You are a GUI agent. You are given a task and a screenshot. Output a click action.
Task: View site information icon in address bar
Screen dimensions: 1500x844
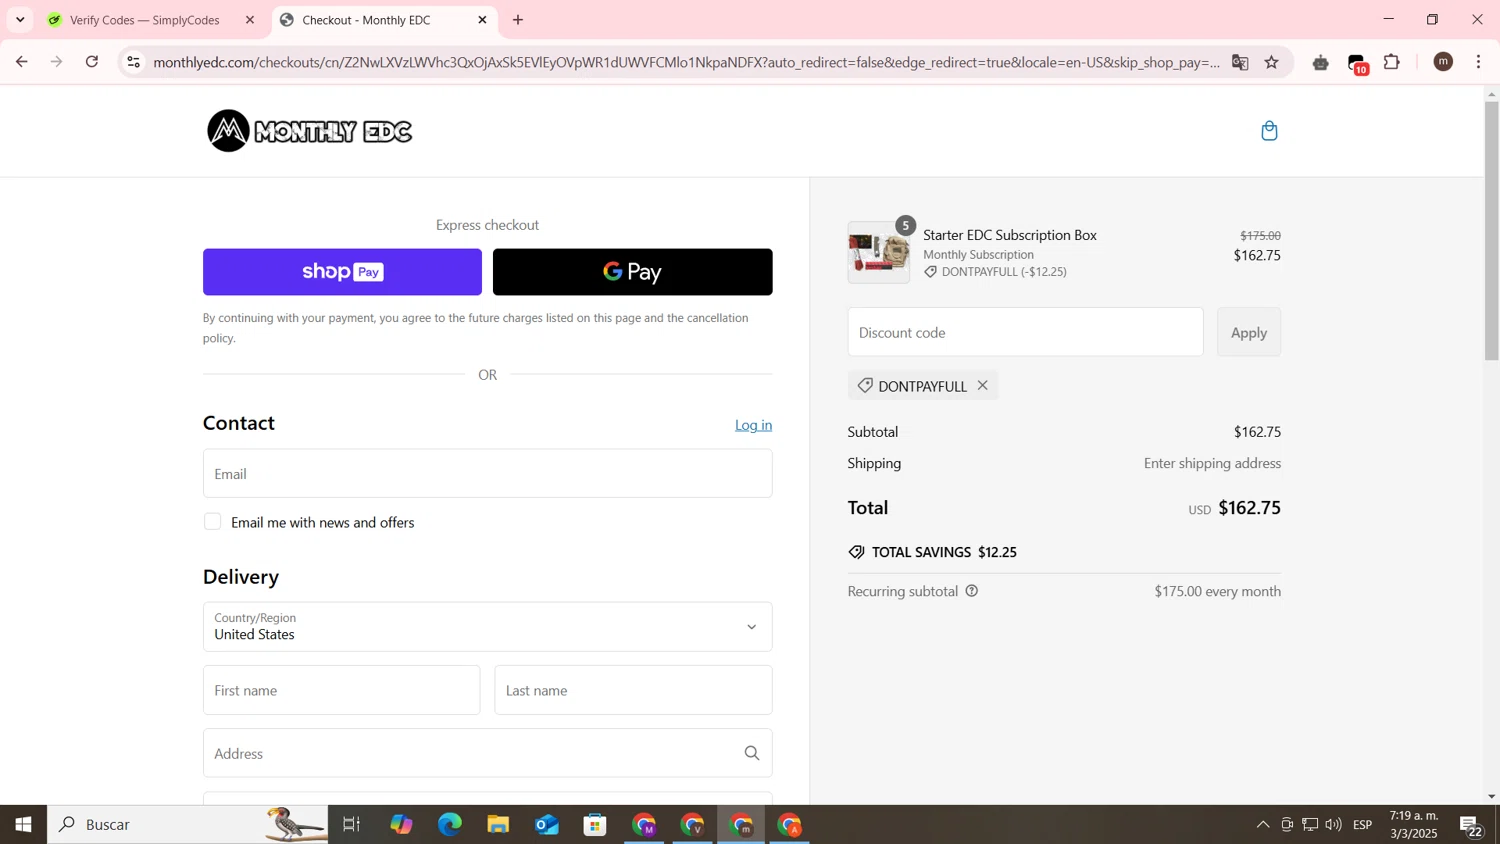click(133, 62)
